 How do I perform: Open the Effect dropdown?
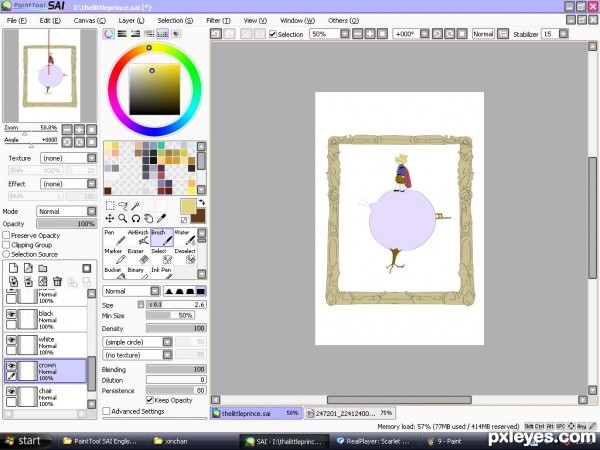(x=68, y=184)
